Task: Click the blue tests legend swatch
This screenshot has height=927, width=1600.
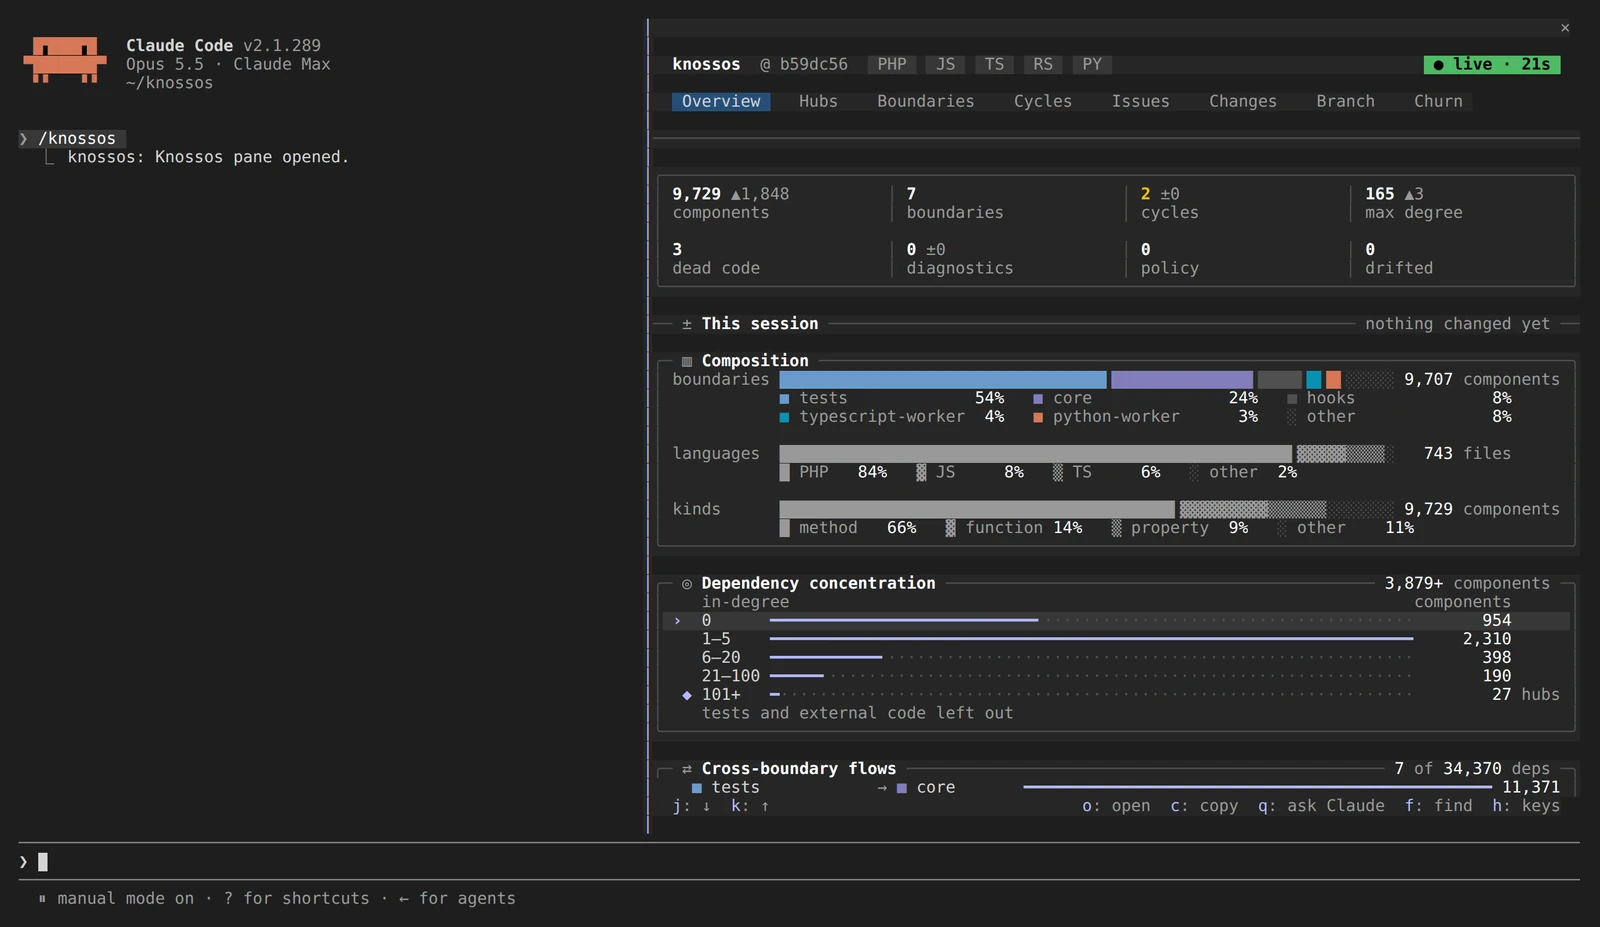Action: point(785,399)
